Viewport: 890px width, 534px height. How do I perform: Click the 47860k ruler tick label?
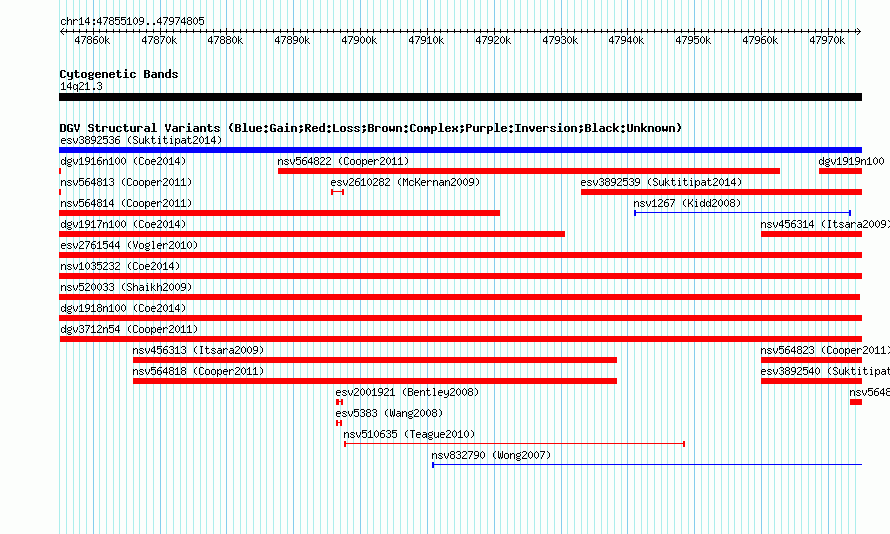[92, 40]
